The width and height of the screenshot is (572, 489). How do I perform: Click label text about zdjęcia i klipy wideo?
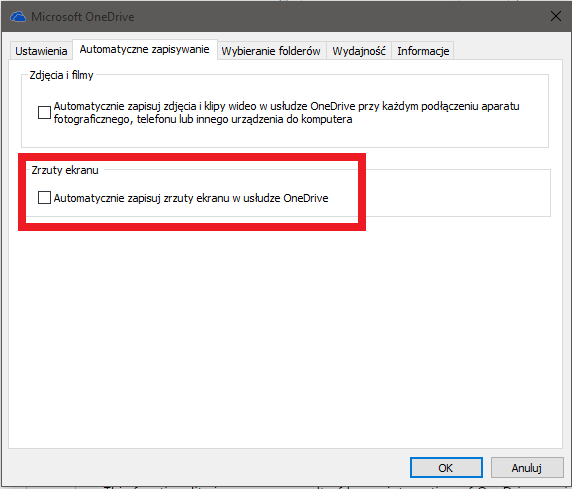point(286,112)
